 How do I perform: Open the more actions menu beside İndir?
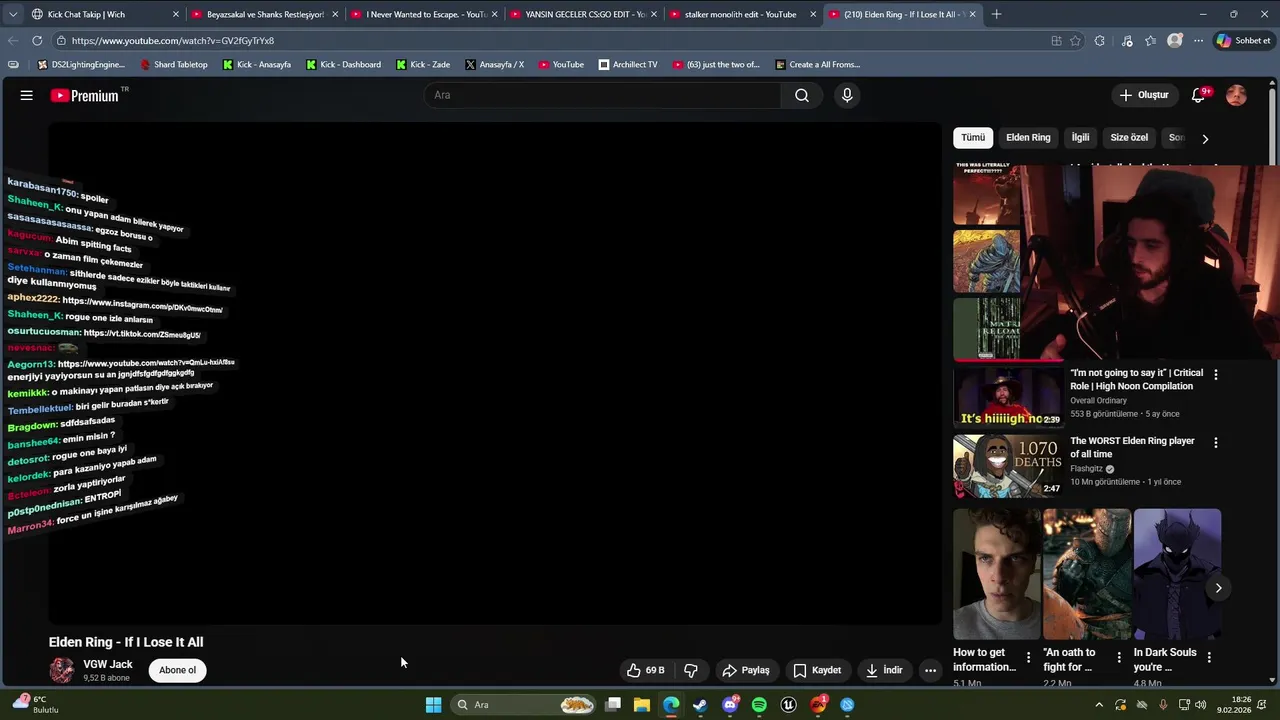(930, 670)
